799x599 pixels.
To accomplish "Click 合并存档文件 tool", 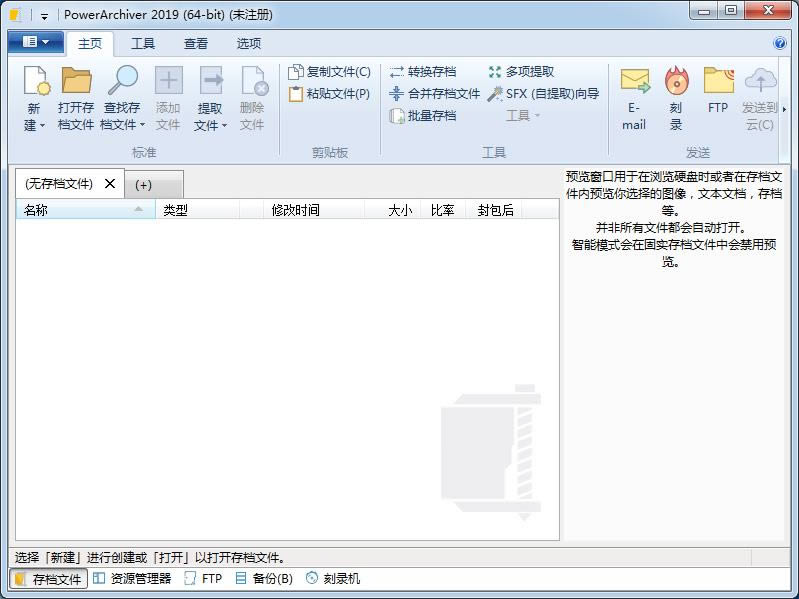I will [434, 94].
